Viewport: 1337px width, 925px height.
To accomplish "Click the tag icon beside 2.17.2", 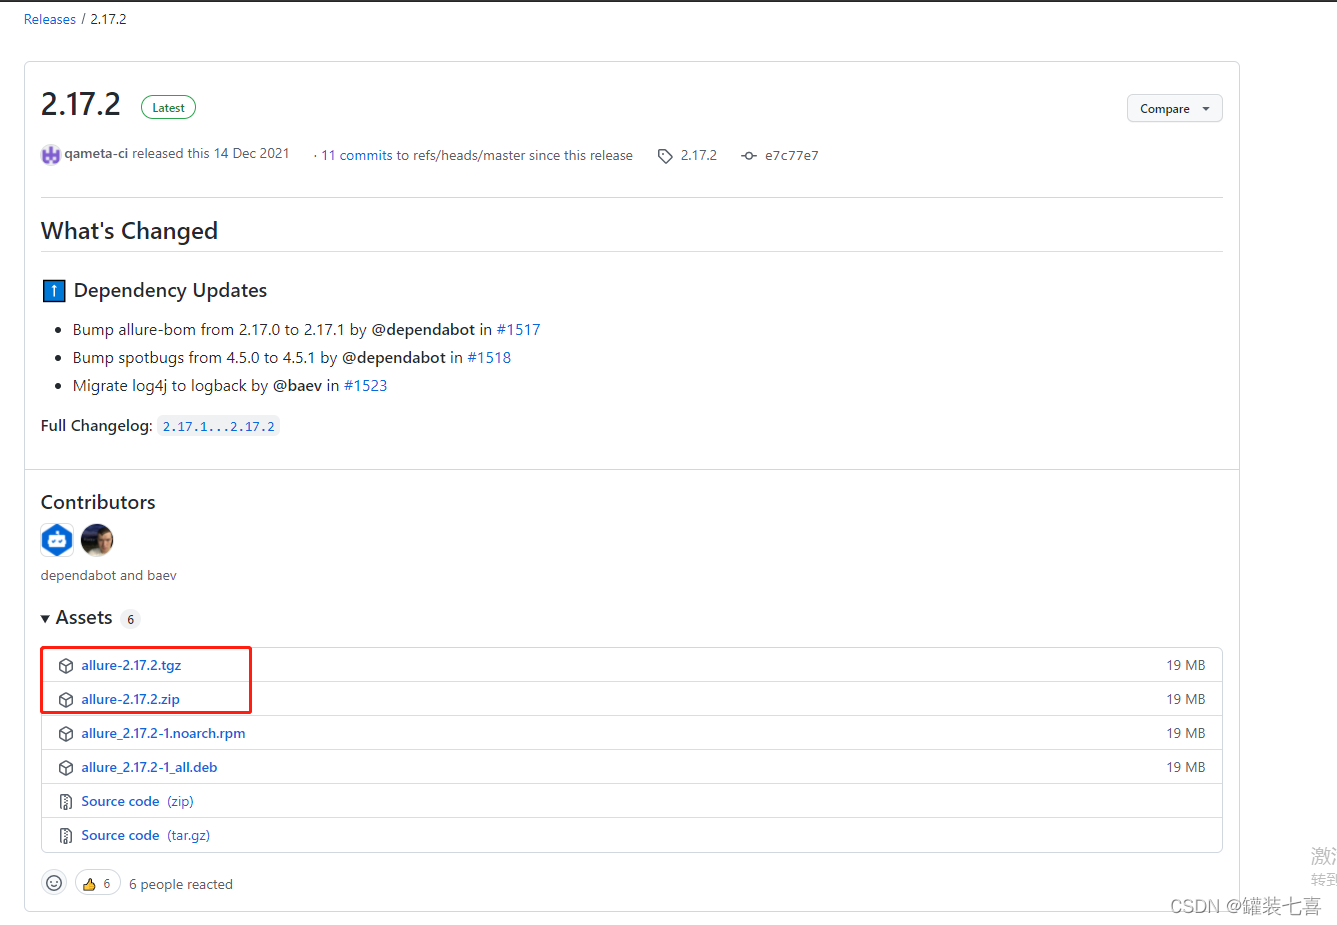I will (x=665, y=156).
